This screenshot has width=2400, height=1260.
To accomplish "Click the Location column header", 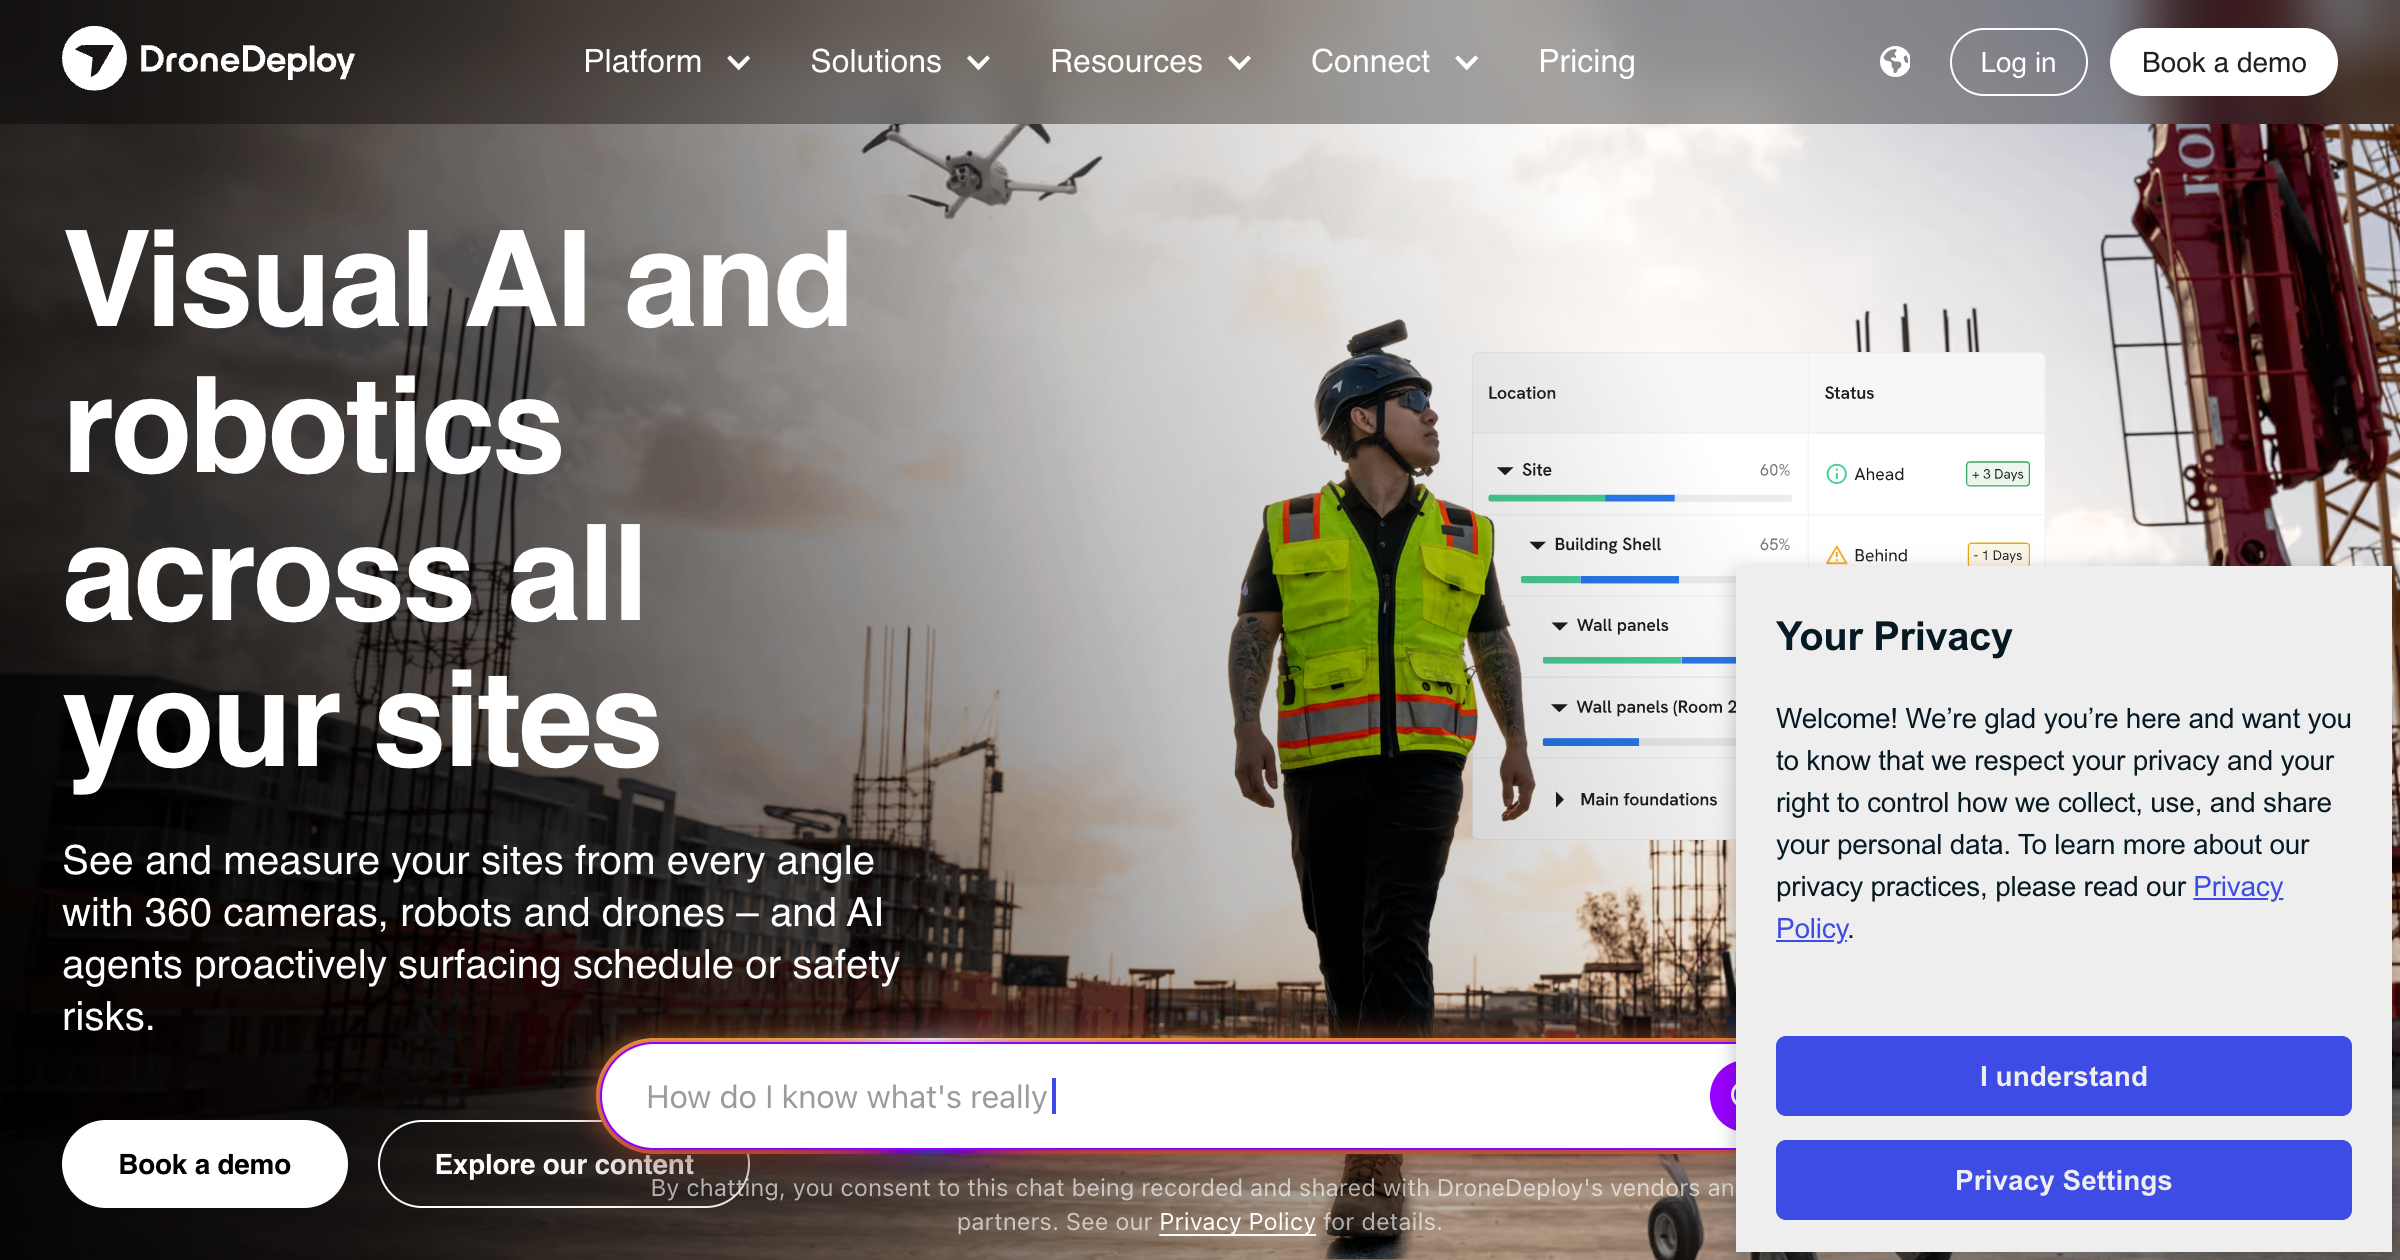I will click(x=1522, y=393).
